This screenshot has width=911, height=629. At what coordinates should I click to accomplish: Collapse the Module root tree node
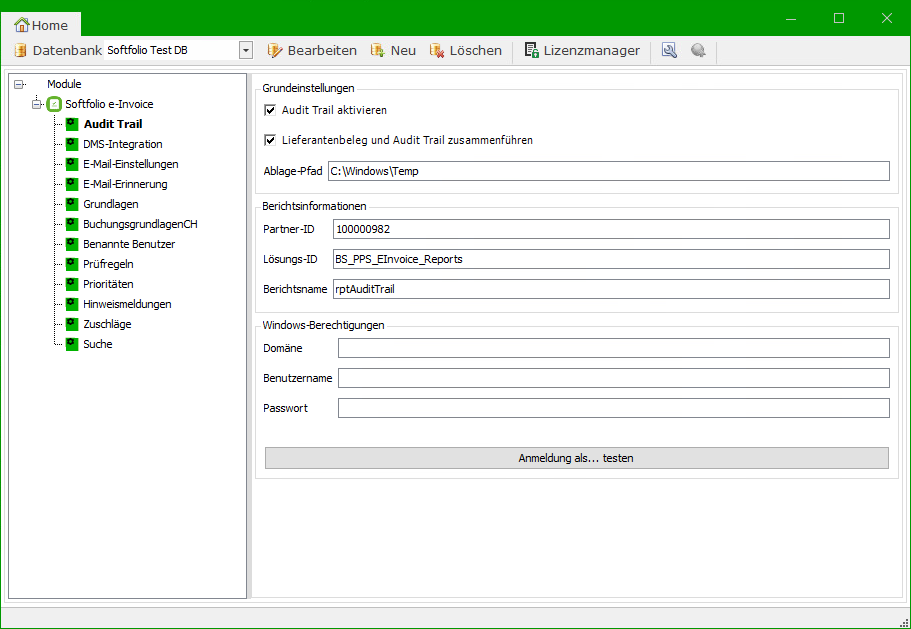(19, 85)
